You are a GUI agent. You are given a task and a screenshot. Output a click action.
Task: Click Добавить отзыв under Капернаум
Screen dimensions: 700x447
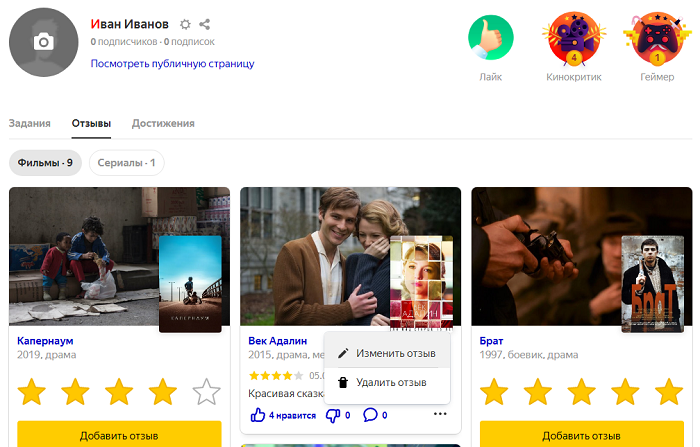pyautogui.click(x=119, y=435)
